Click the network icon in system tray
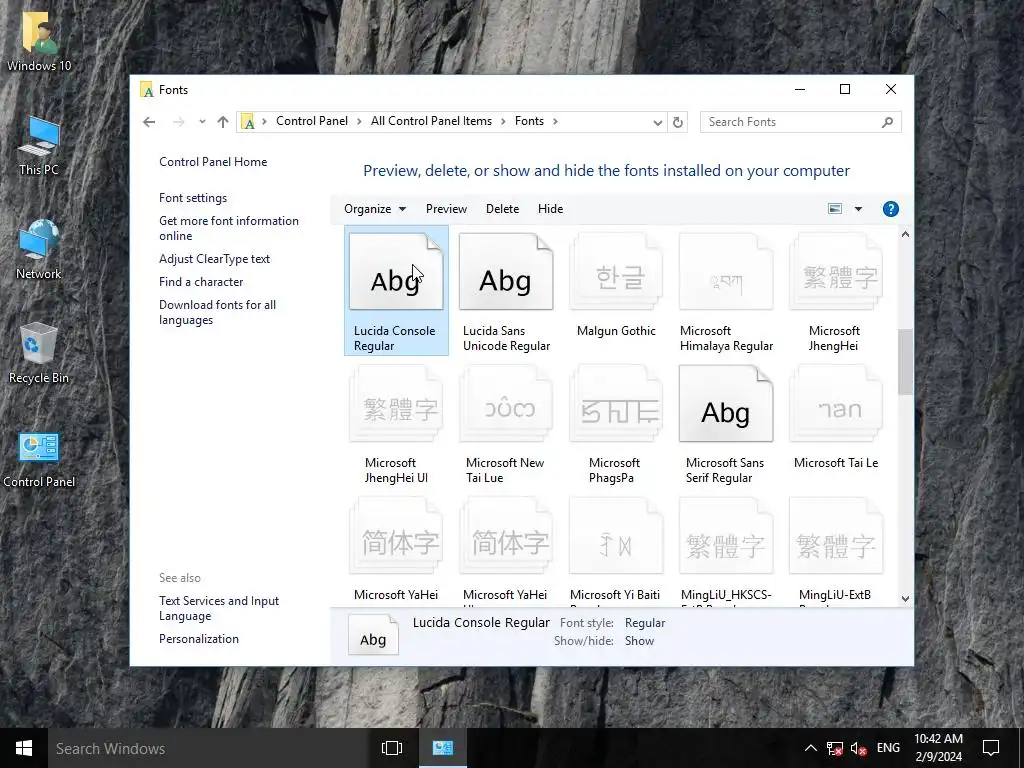Viewport: 1024px width, 768px height. tap(835, 748)
